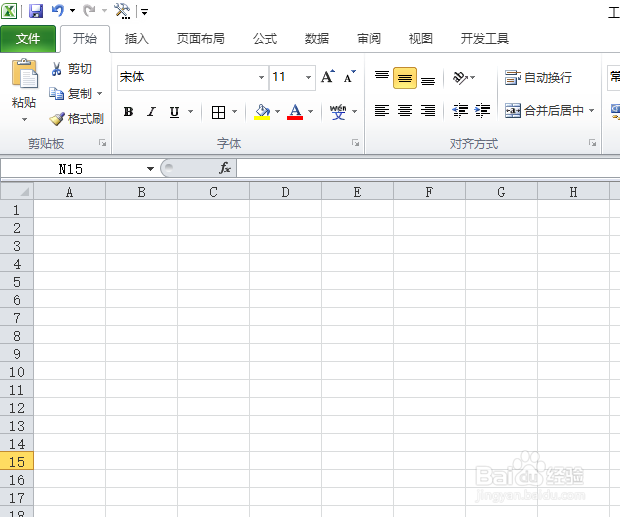
Task: Click the wén phonetic guide icon
Action: pos(338,112)
